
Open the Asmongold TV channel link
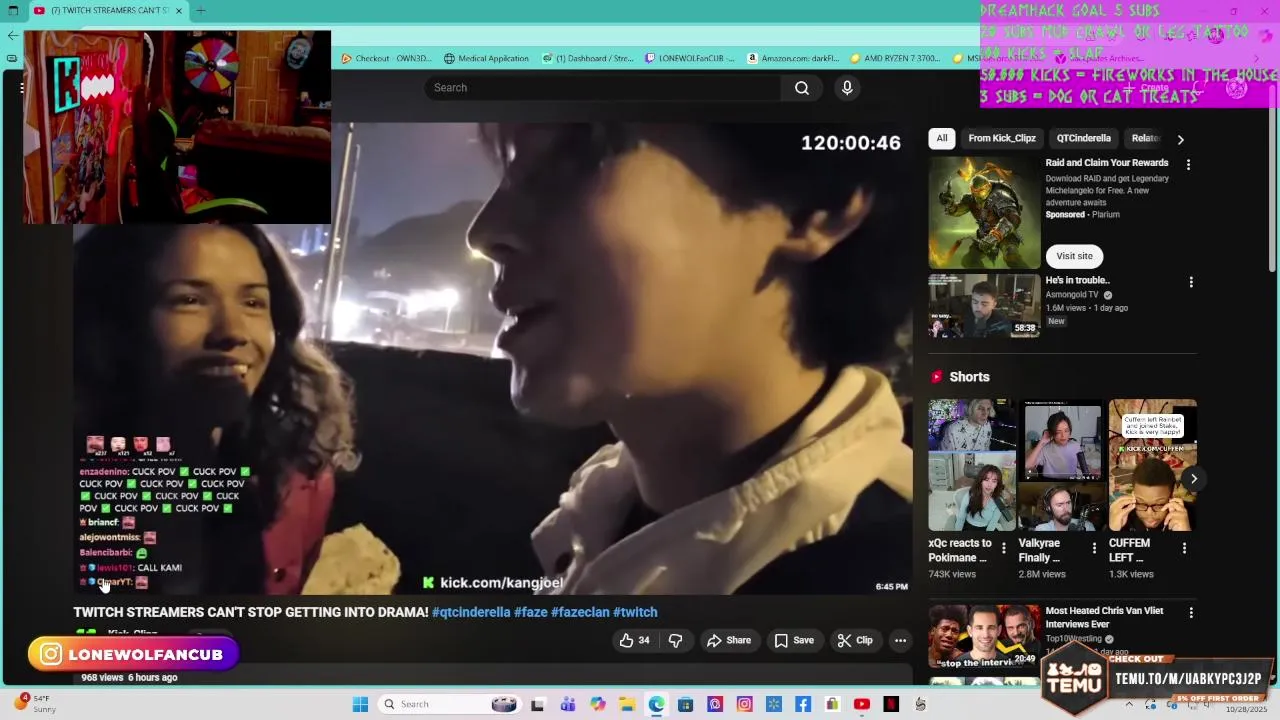pos(1072,295)
